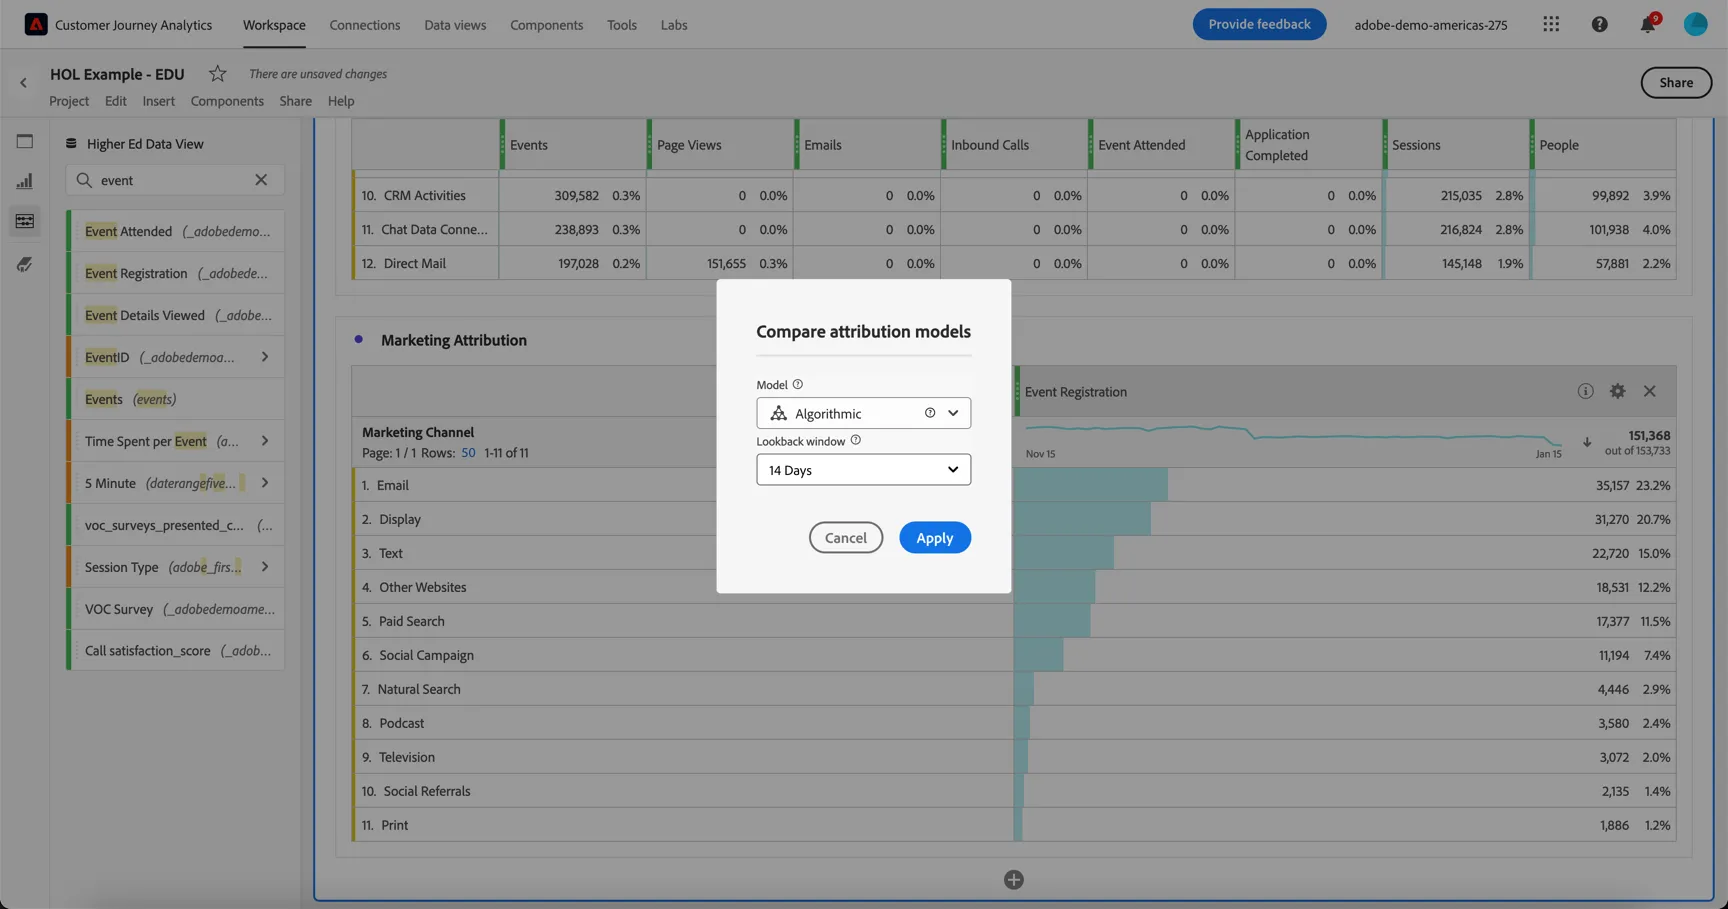The width and height of the screenshot is (1728, 909).
Task: Open the Components menu in project bar
Action: point(227,101)
